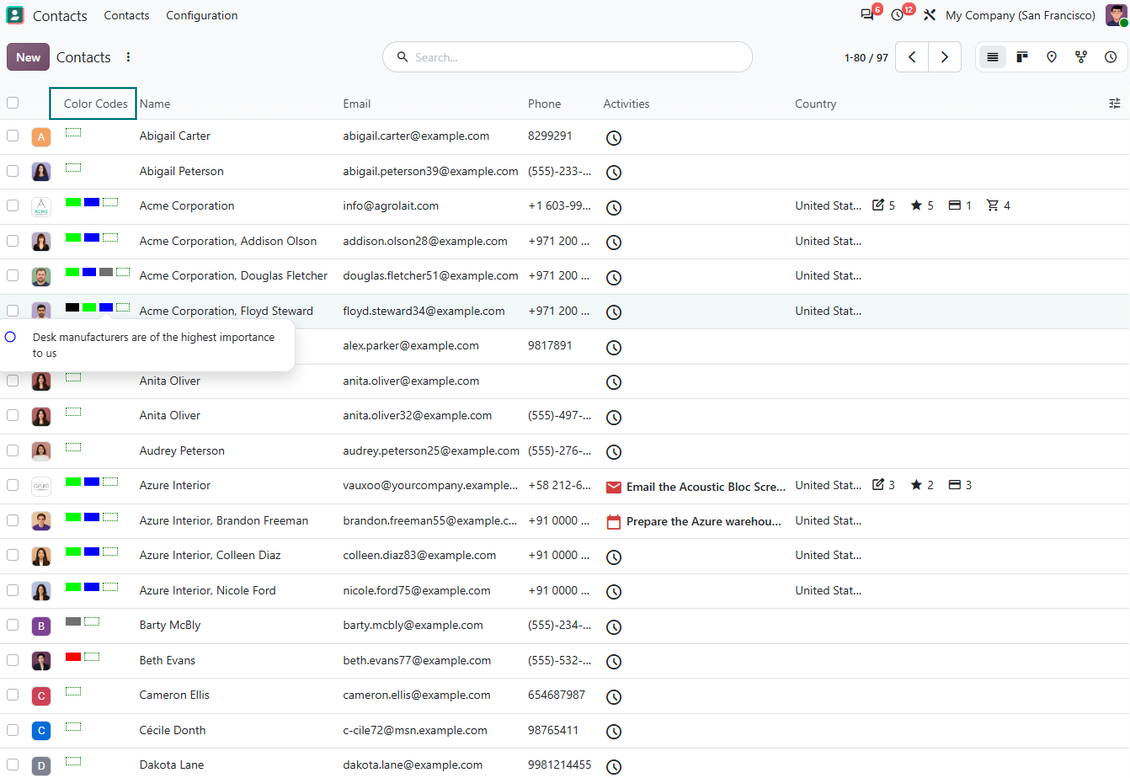Check the Cameron Ellis row checkbox
Viewport: 1130px width, 778px height.
tap(13, 694)
